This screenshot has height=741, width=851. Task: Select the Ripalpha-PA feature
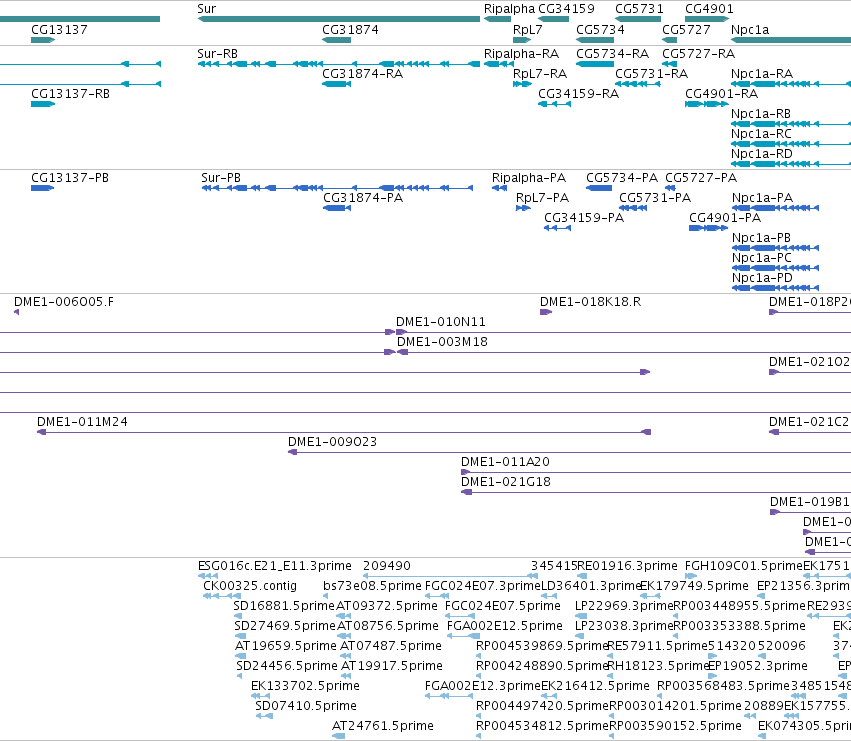tap(499, 188)
